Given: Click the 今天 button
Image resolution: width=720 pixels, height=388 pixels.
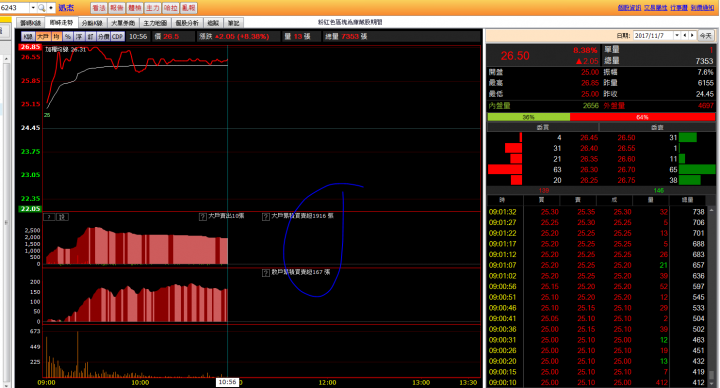Looking at the screenshot, I should [x=705, y=35].
